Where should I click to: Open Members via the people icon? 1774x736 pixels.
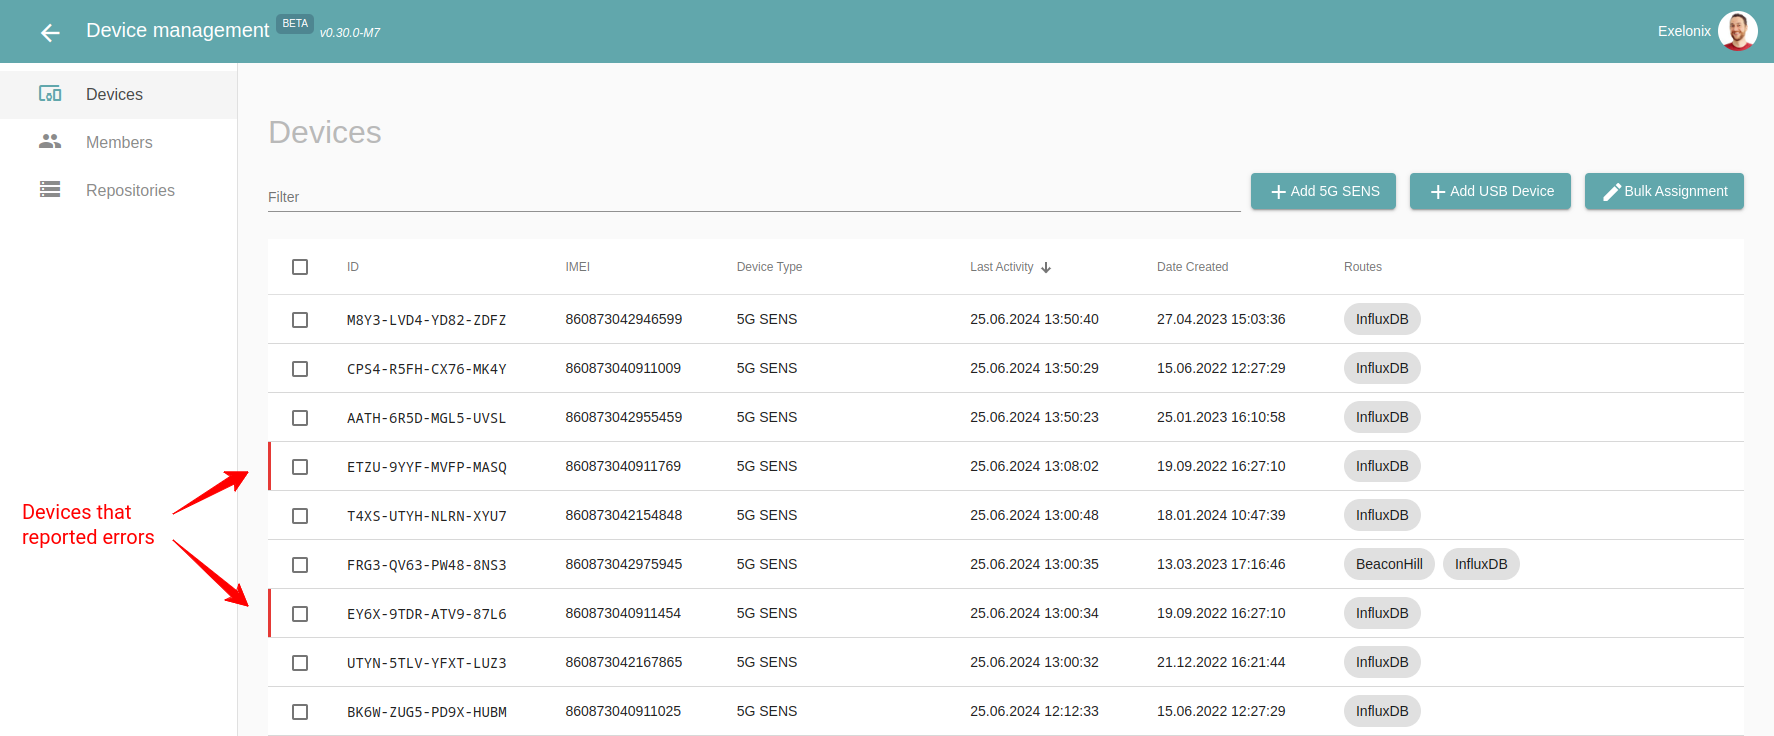click(50, 142)
